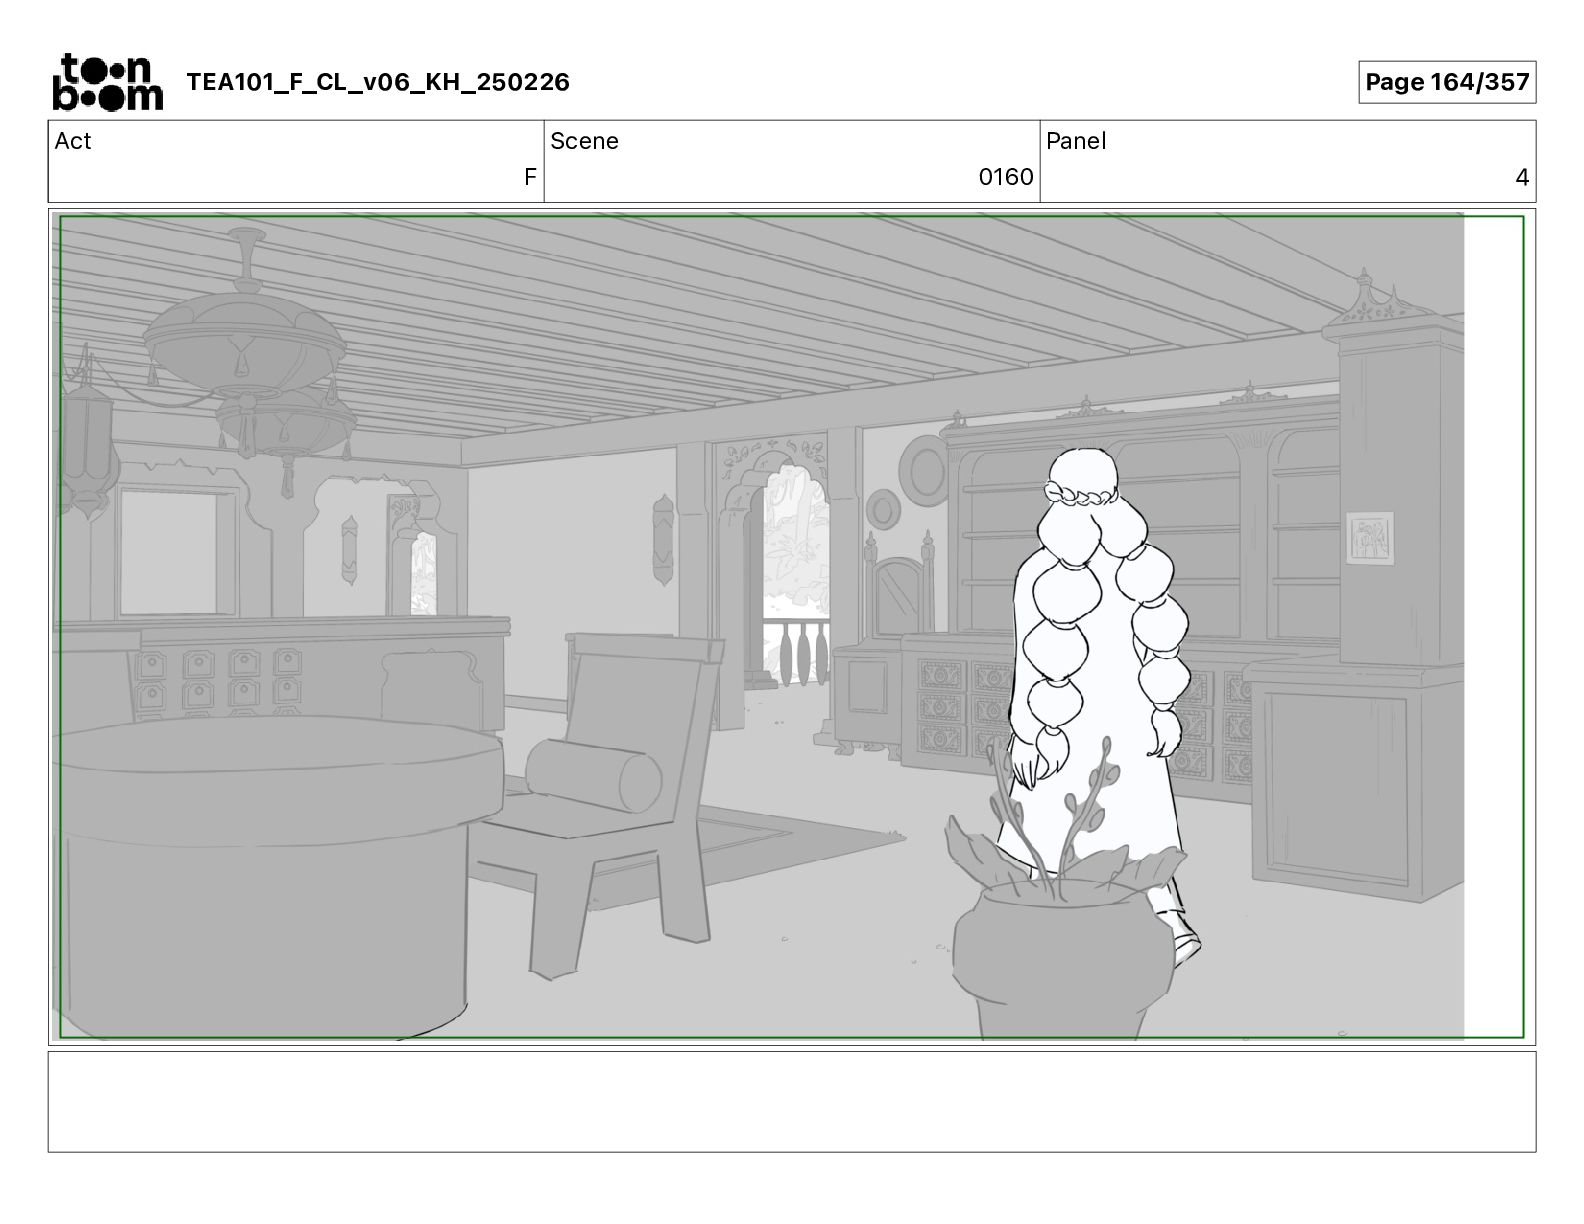Click the Panel value 4
The height and width of the screenshot is (1224, 1584).
[x=1522, y=177]
